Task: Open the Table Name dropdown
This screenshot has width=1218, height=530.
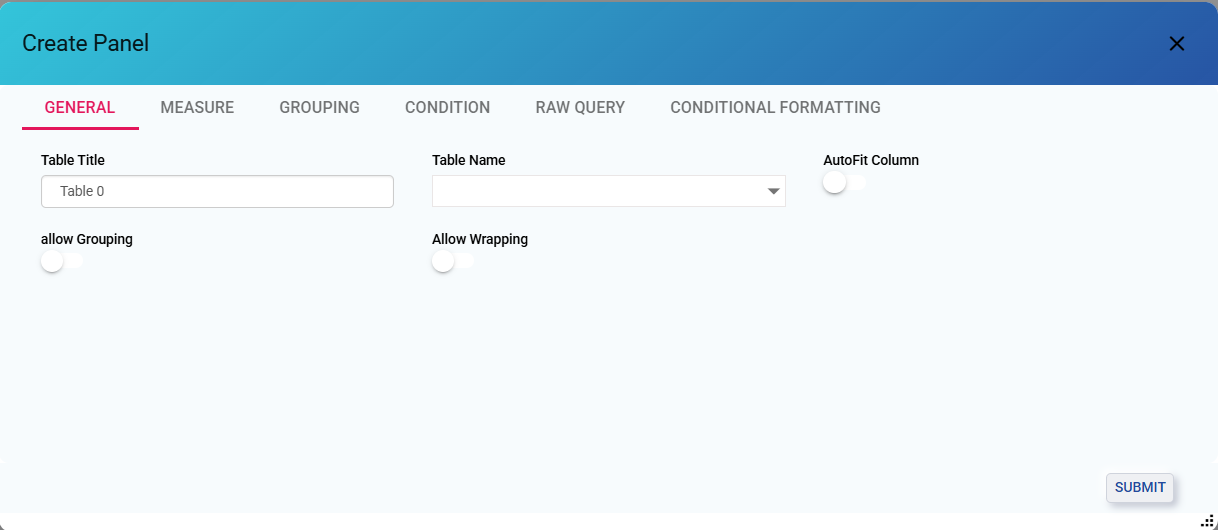Action: pyautogui.click(x=608, y=191)
